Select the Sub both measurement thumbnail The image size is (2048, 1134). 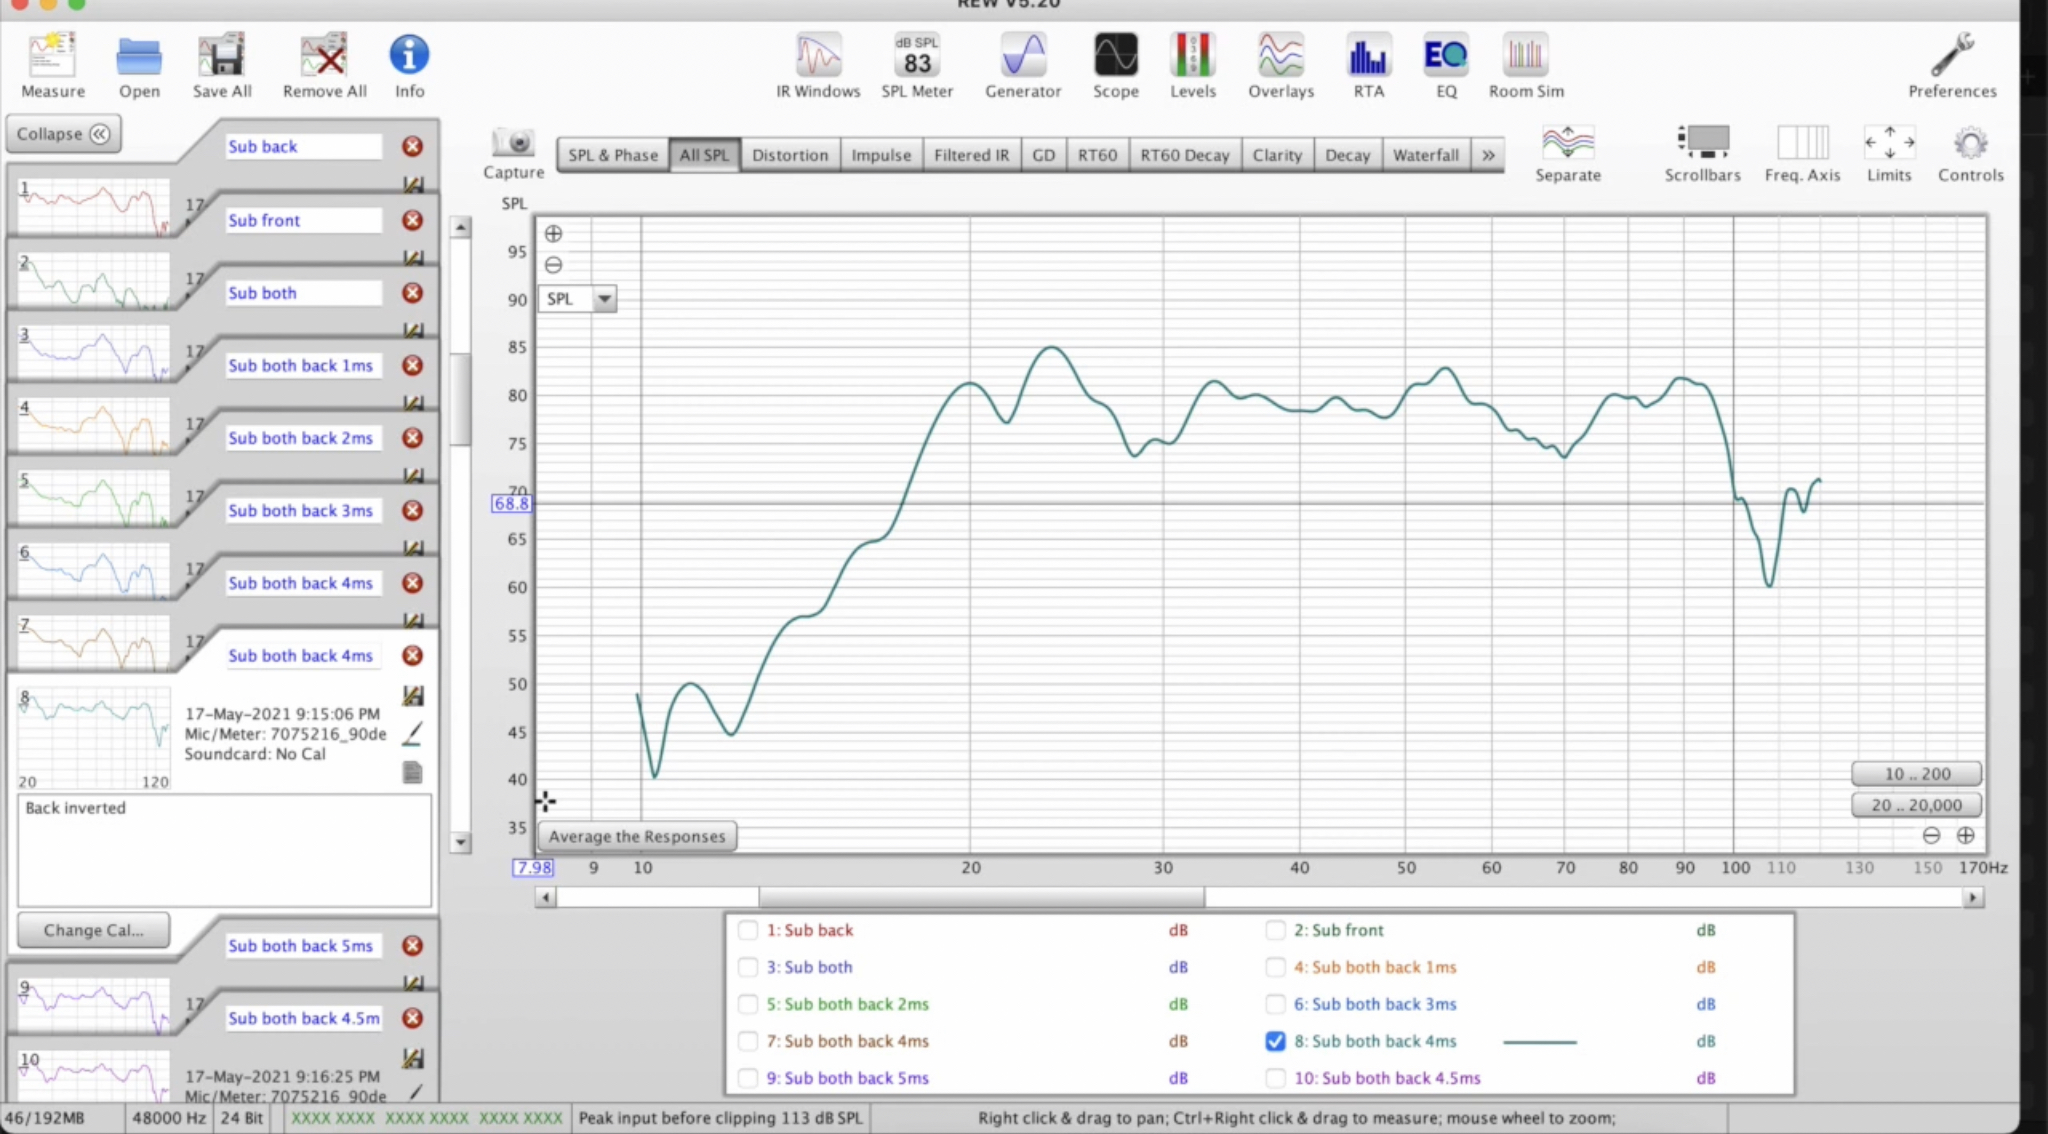[x=94, y=352]
